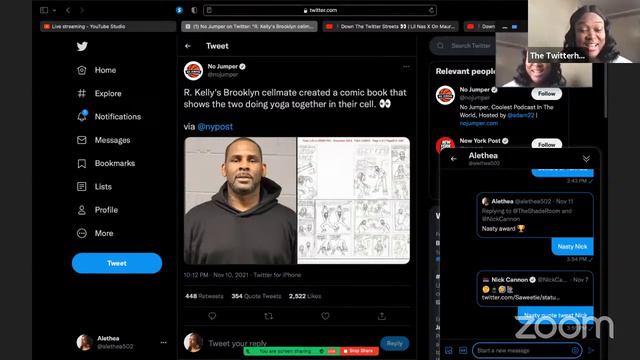Switch to Live streaming YouTube Studio tab
This screenshot has height=360, width=640.
point(108,27)
